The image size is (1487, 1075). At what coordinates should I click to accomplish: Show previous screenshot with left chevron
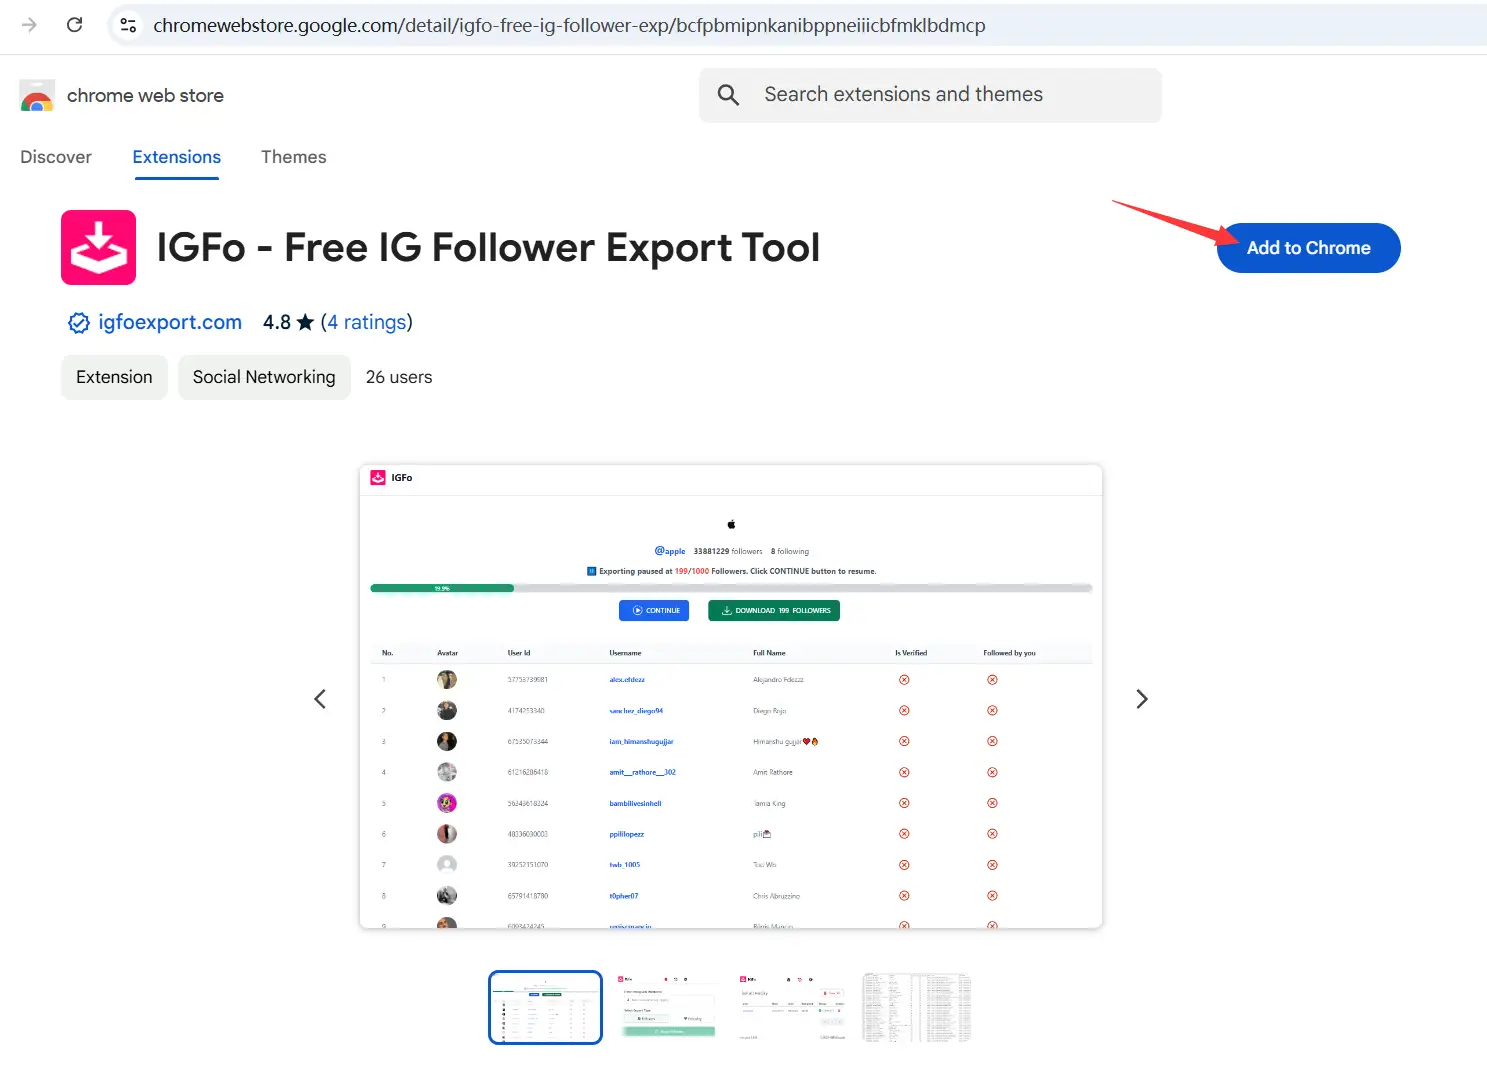[320, 699]
